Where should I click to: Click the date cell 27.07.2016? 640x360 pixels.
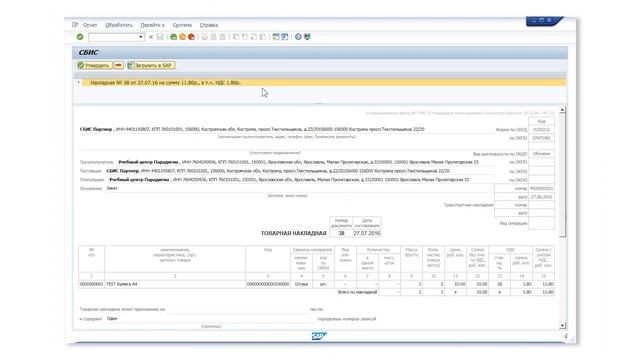coord(367,233)
